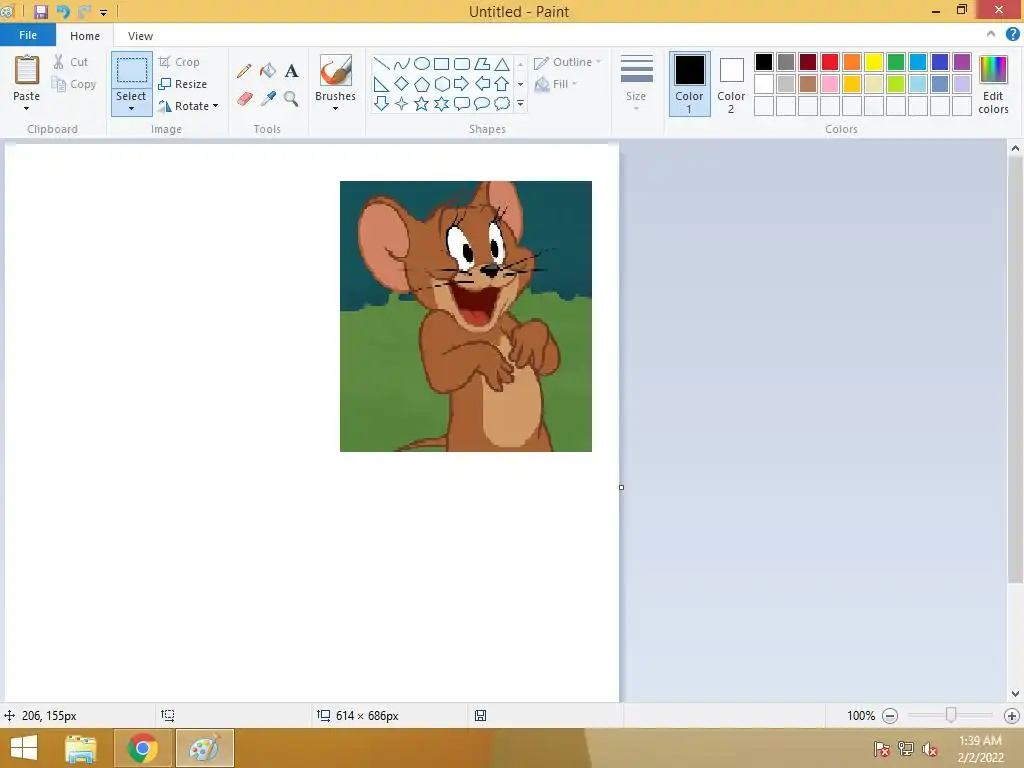1024x768 pixels.
Task: Open the File menu
Action: click(x=28, y=35)
